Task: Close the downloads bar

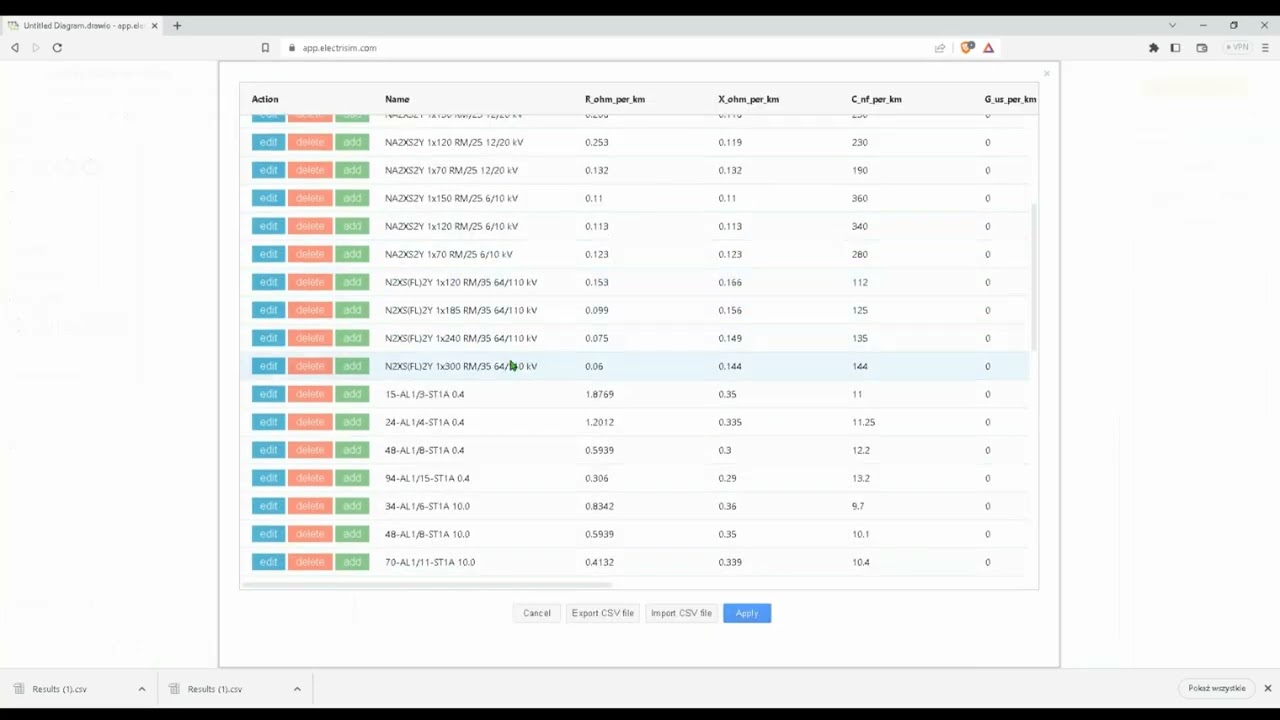Action: [x=1267, y=688]
